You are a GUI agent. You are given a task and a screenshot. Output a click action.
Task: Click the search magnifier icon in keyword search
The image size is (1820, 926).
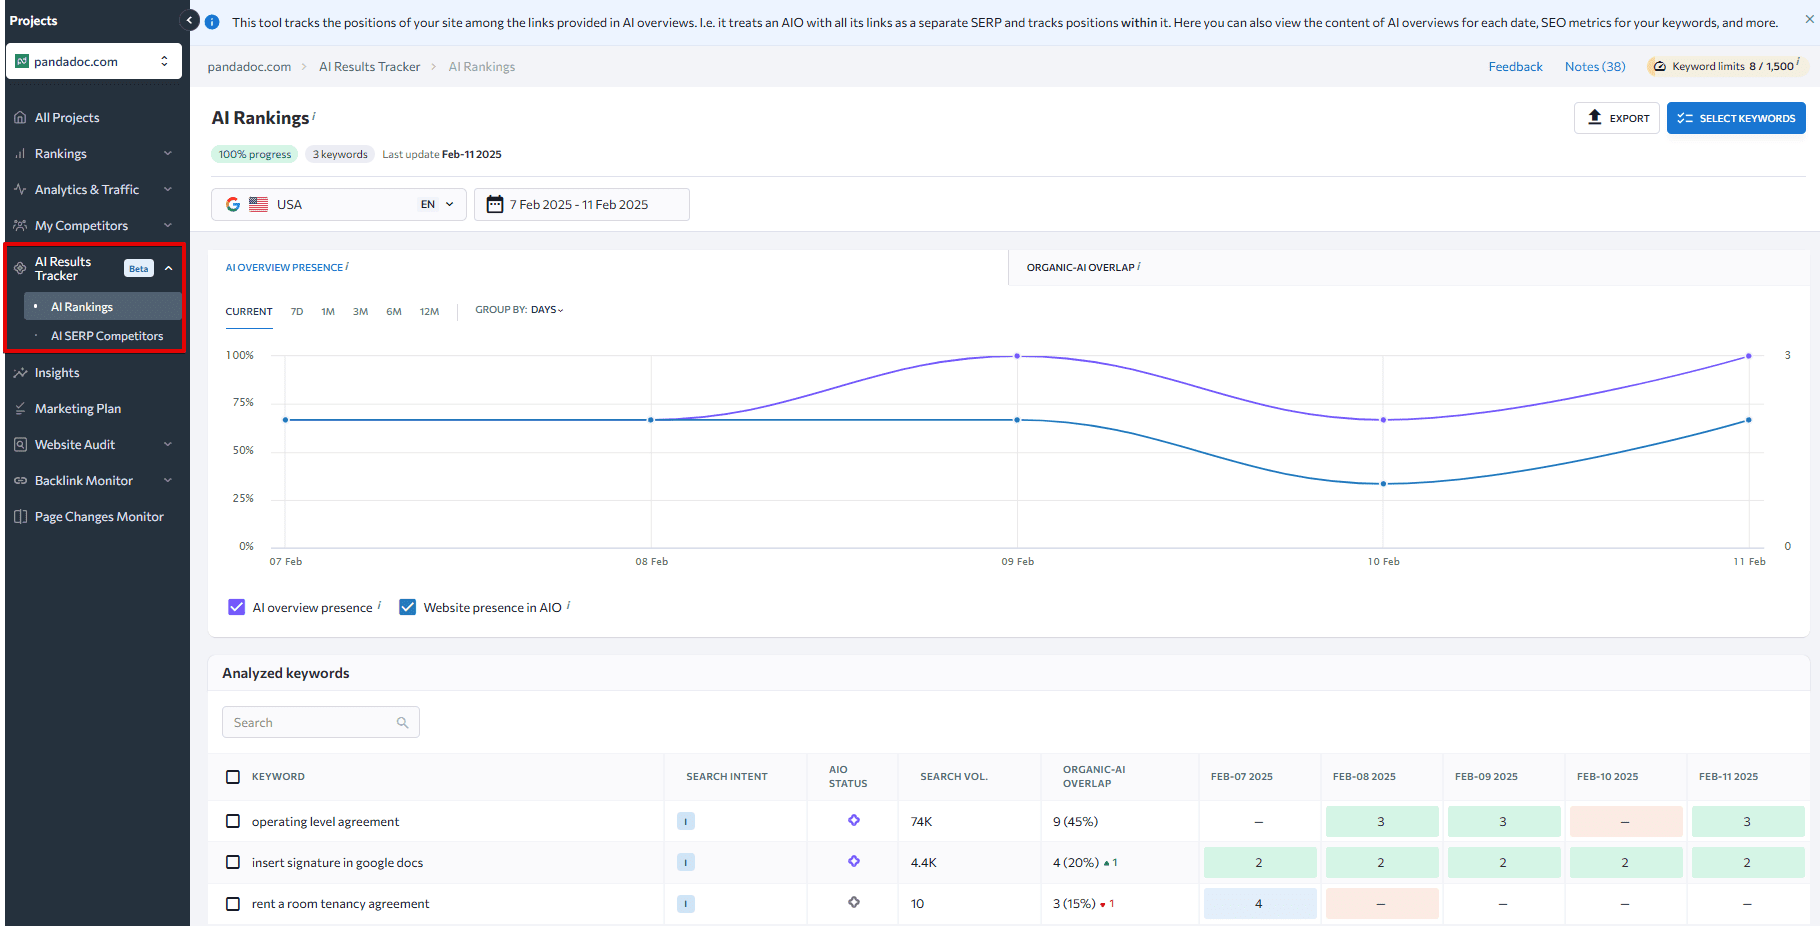pos(402,723)
